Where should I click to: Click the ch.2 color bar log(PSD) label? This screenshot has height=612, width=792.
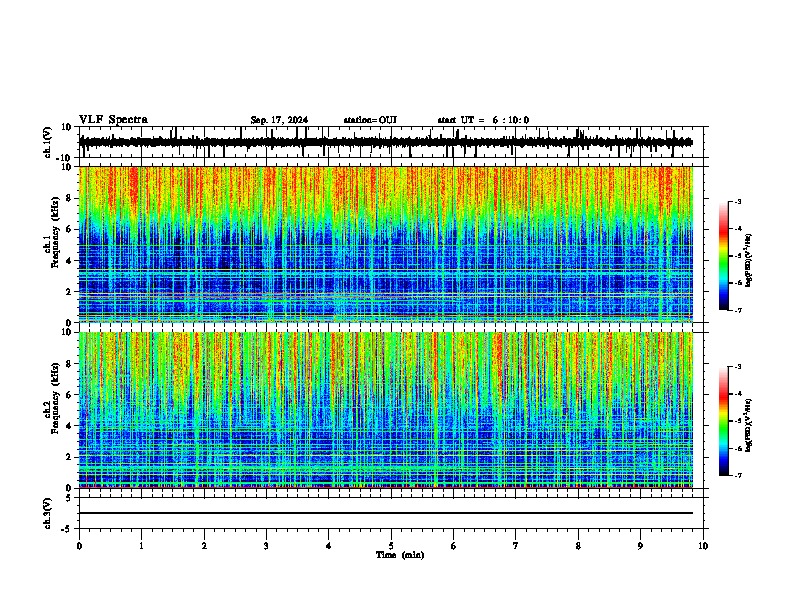(749, 426)
